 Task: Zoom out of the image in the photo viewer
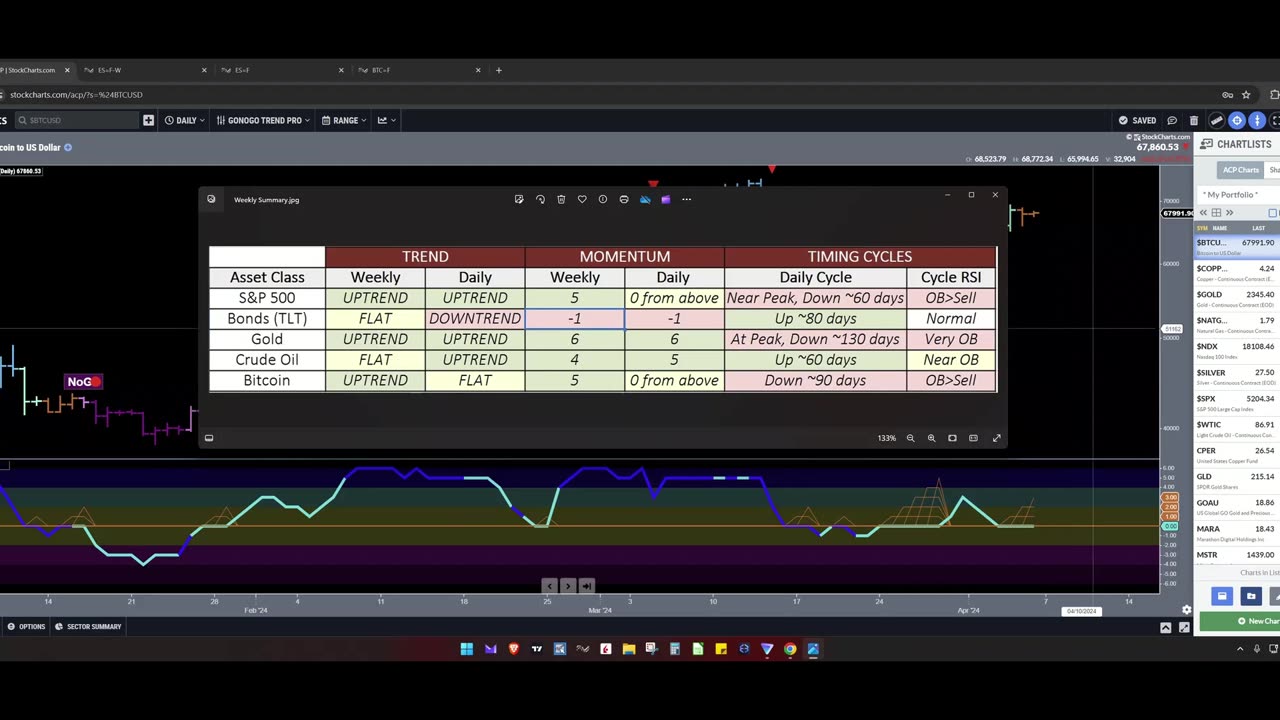pos(910,438)
